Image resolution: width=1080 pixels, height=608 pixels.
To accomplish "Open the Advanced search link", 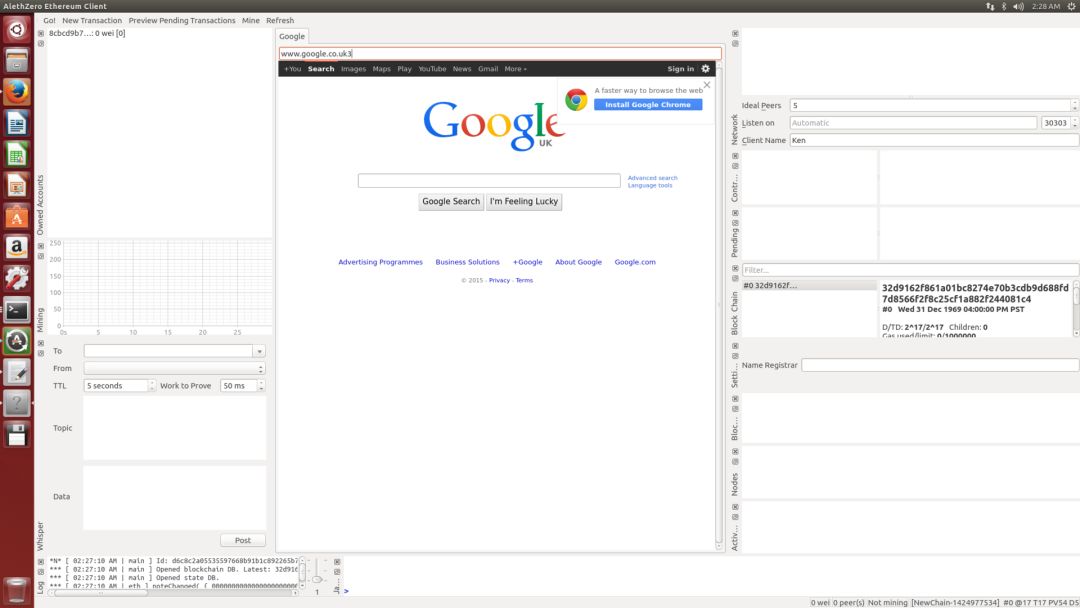I will 652,178.
